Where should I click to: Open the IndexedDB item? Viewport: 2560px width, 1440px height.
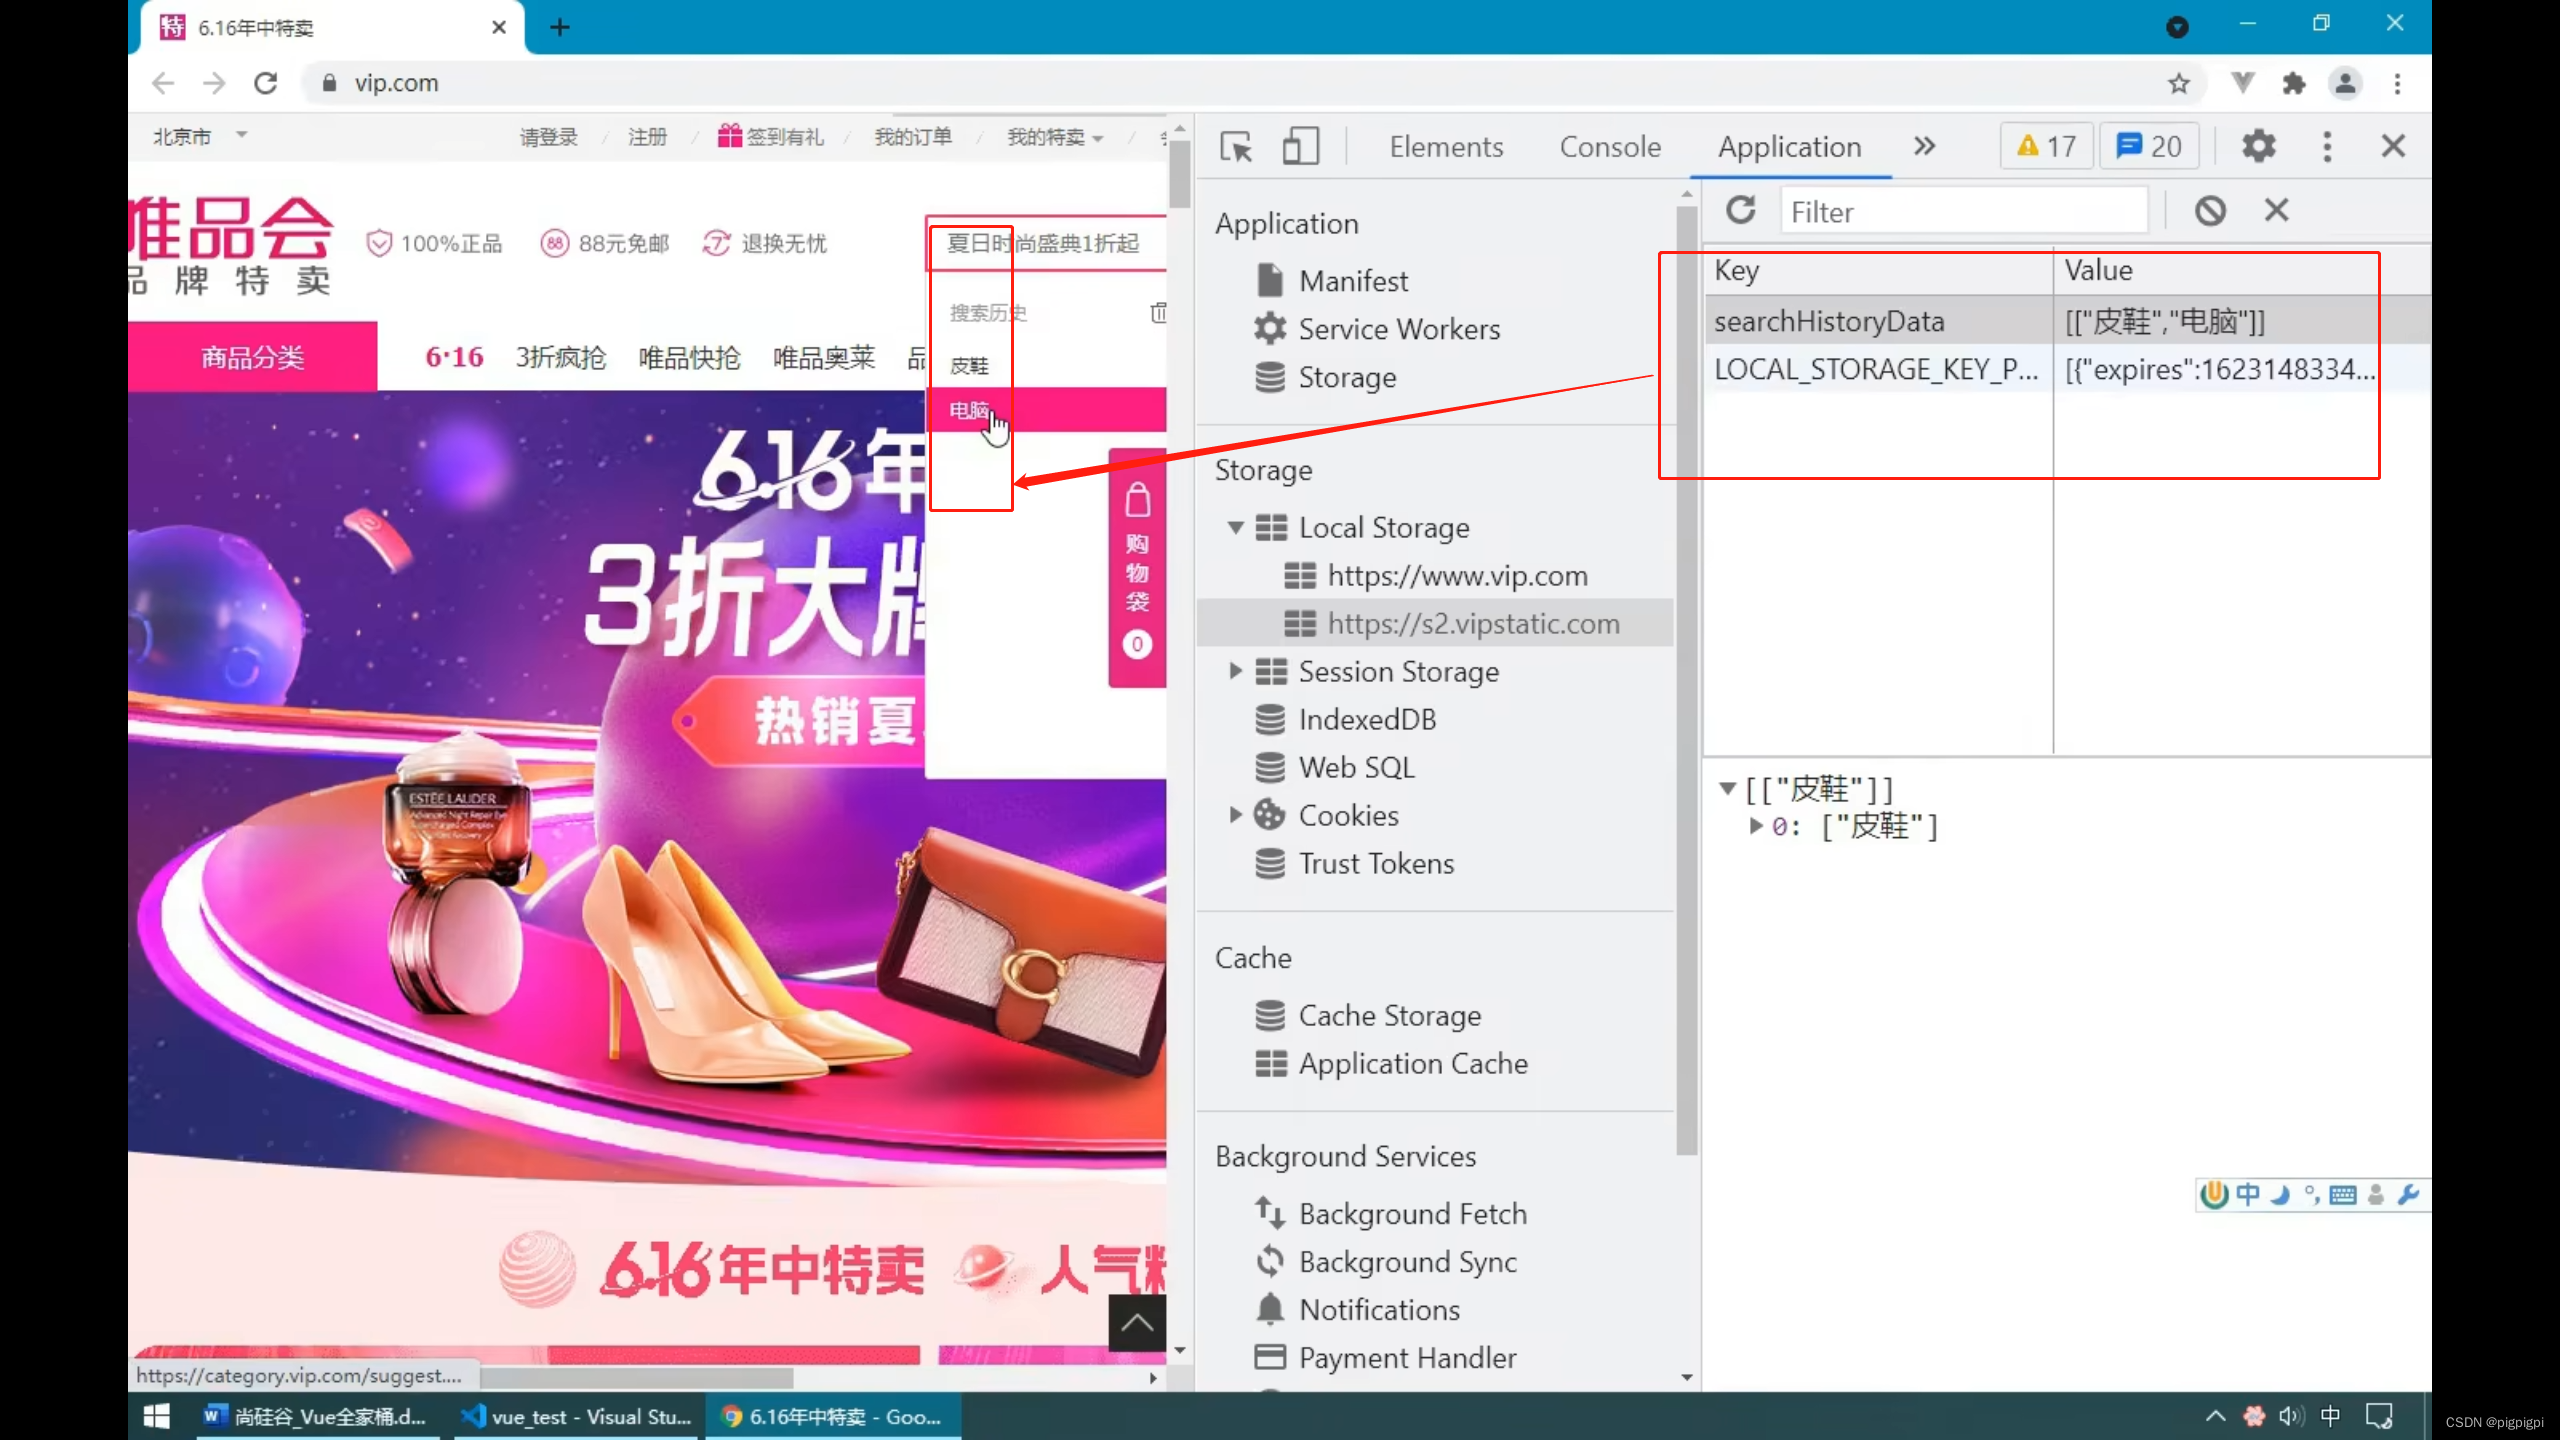1367,719
